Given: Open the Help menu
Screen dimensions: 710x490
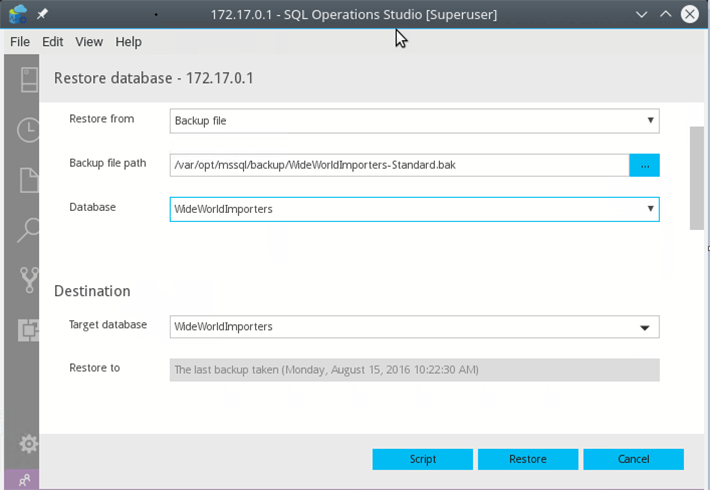Looking at the screenshot, I should coord(128,42).
